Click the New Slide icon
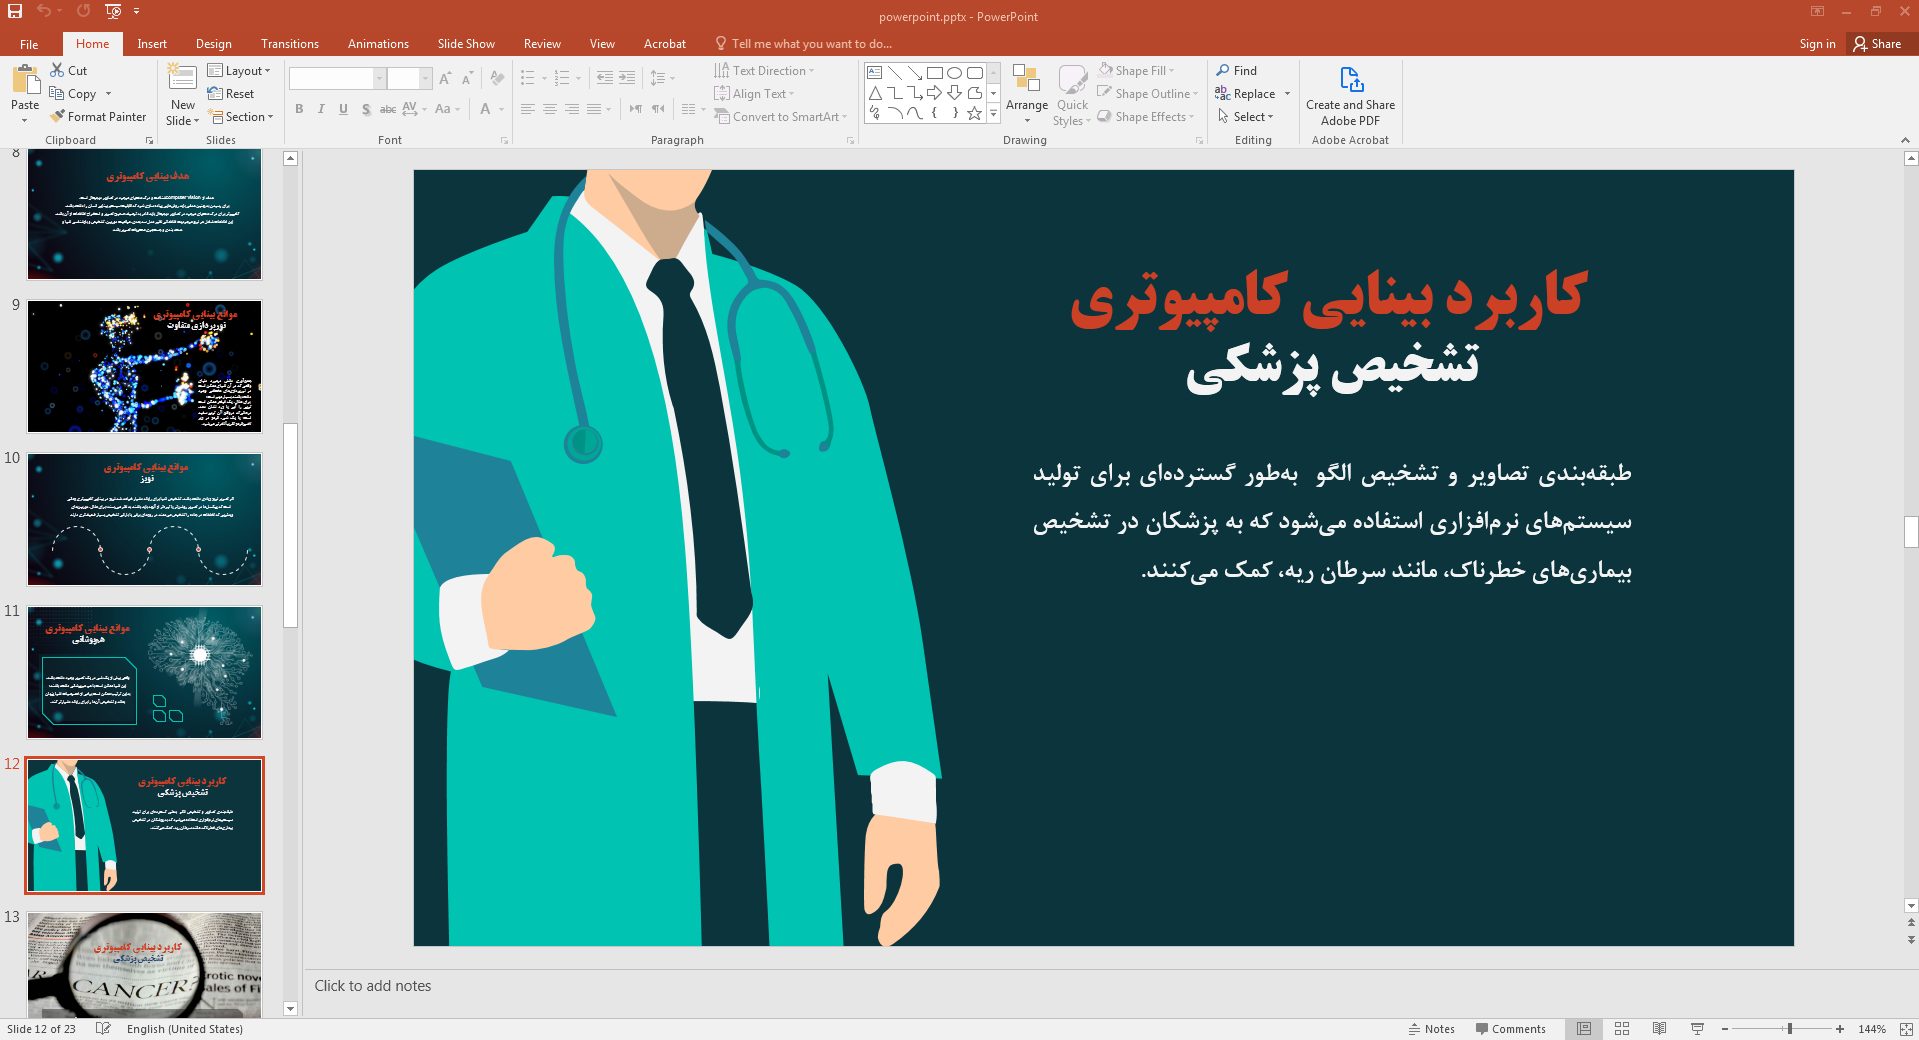The image size is (1919, 1040). (182, 78)
